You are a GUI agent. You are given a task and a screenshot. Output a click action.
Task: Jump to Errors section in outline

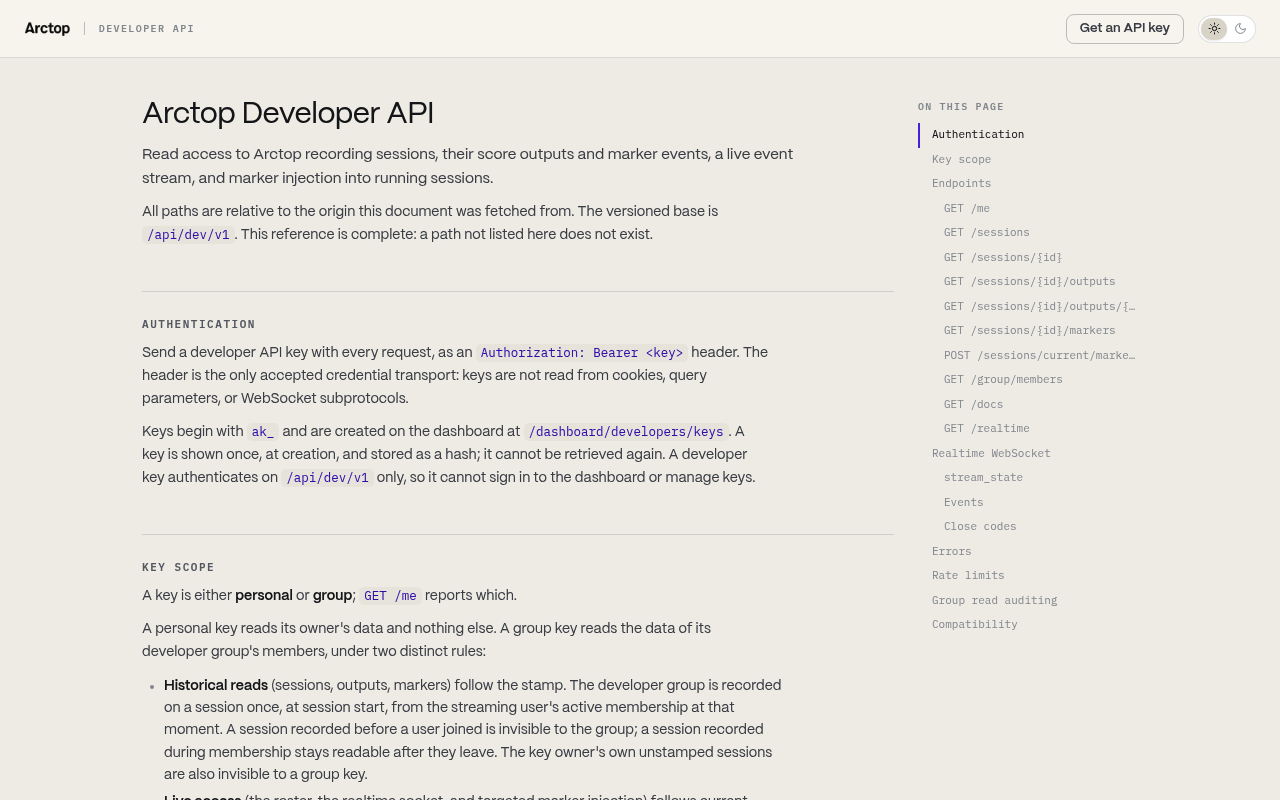click(x=951, y=552)
